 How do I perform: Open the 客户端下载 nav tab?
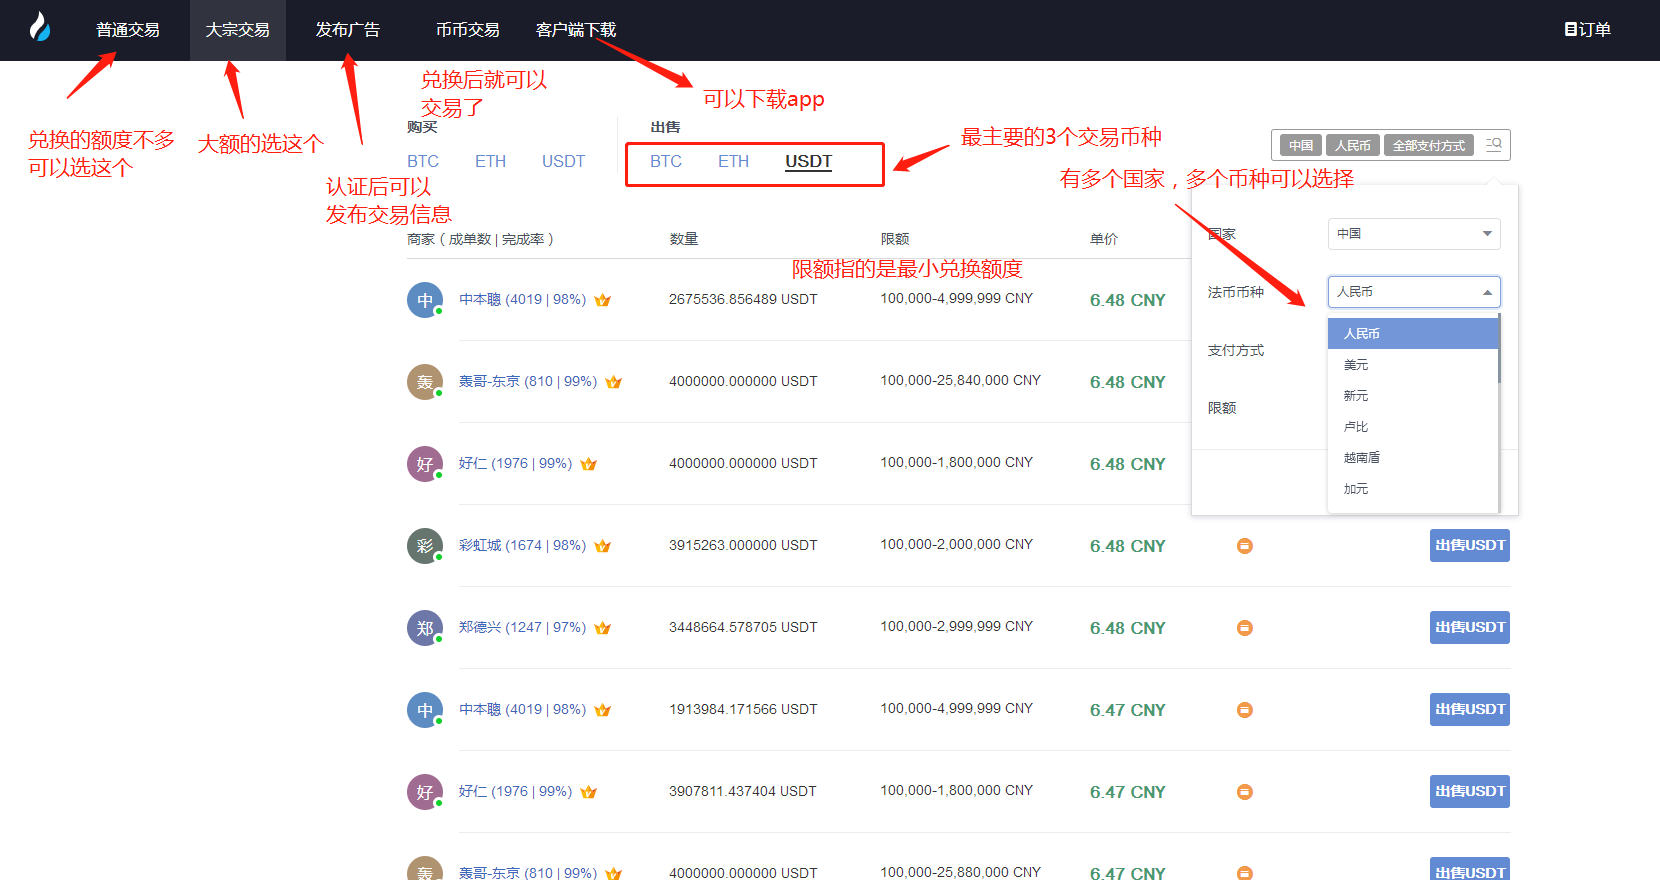point(576,30)
